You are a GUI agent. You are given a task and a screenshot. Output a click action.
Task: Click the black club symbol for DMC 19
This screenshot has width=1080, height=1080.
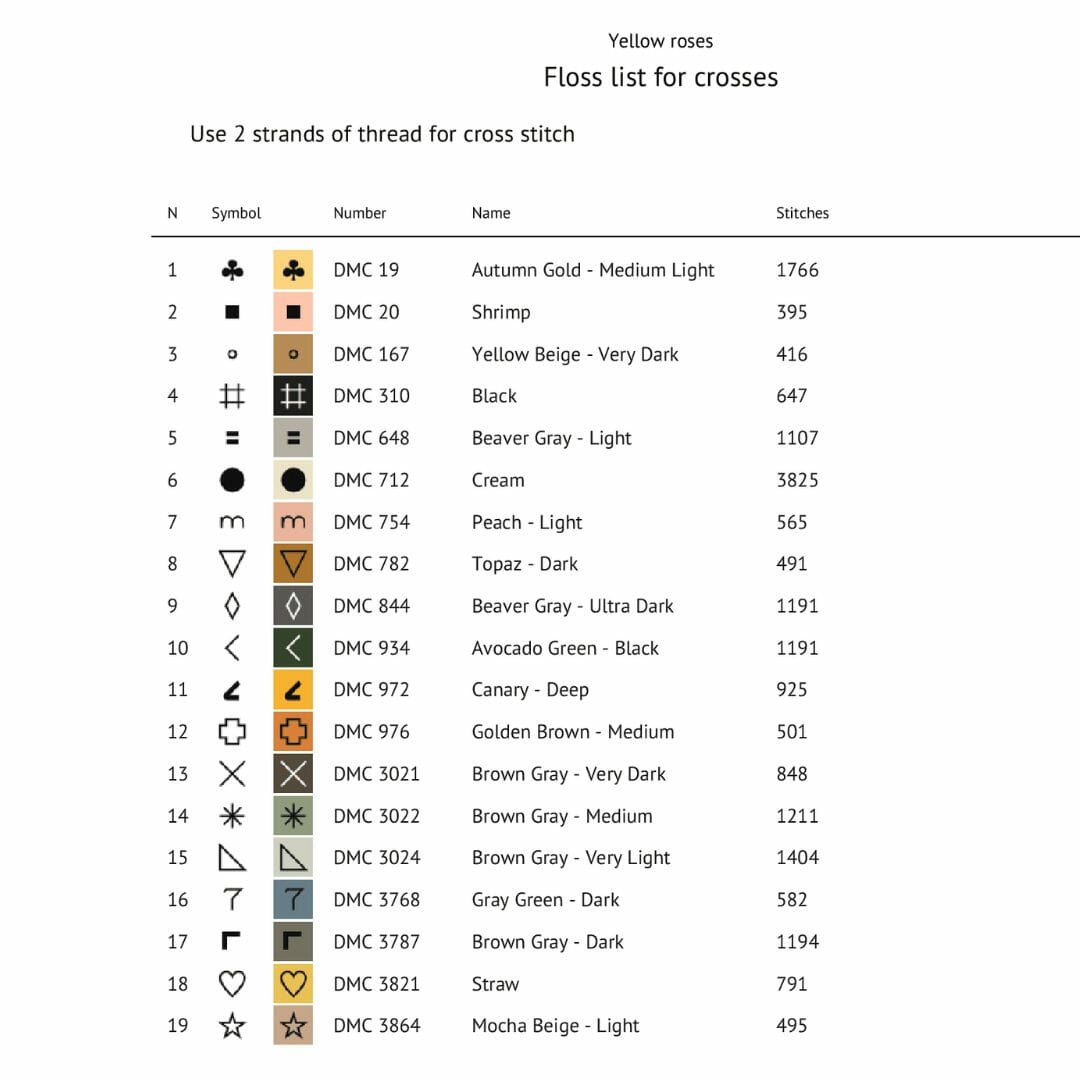click(232, 270)
